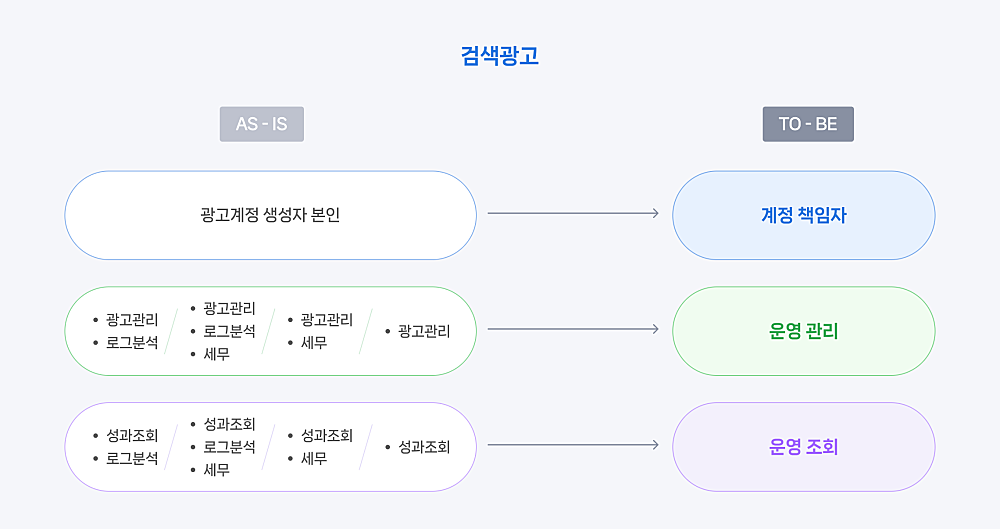Click 세무 in the two-item 광고관리 group
This screenshot has width=1000, height=529.
(x=314, y=343)
